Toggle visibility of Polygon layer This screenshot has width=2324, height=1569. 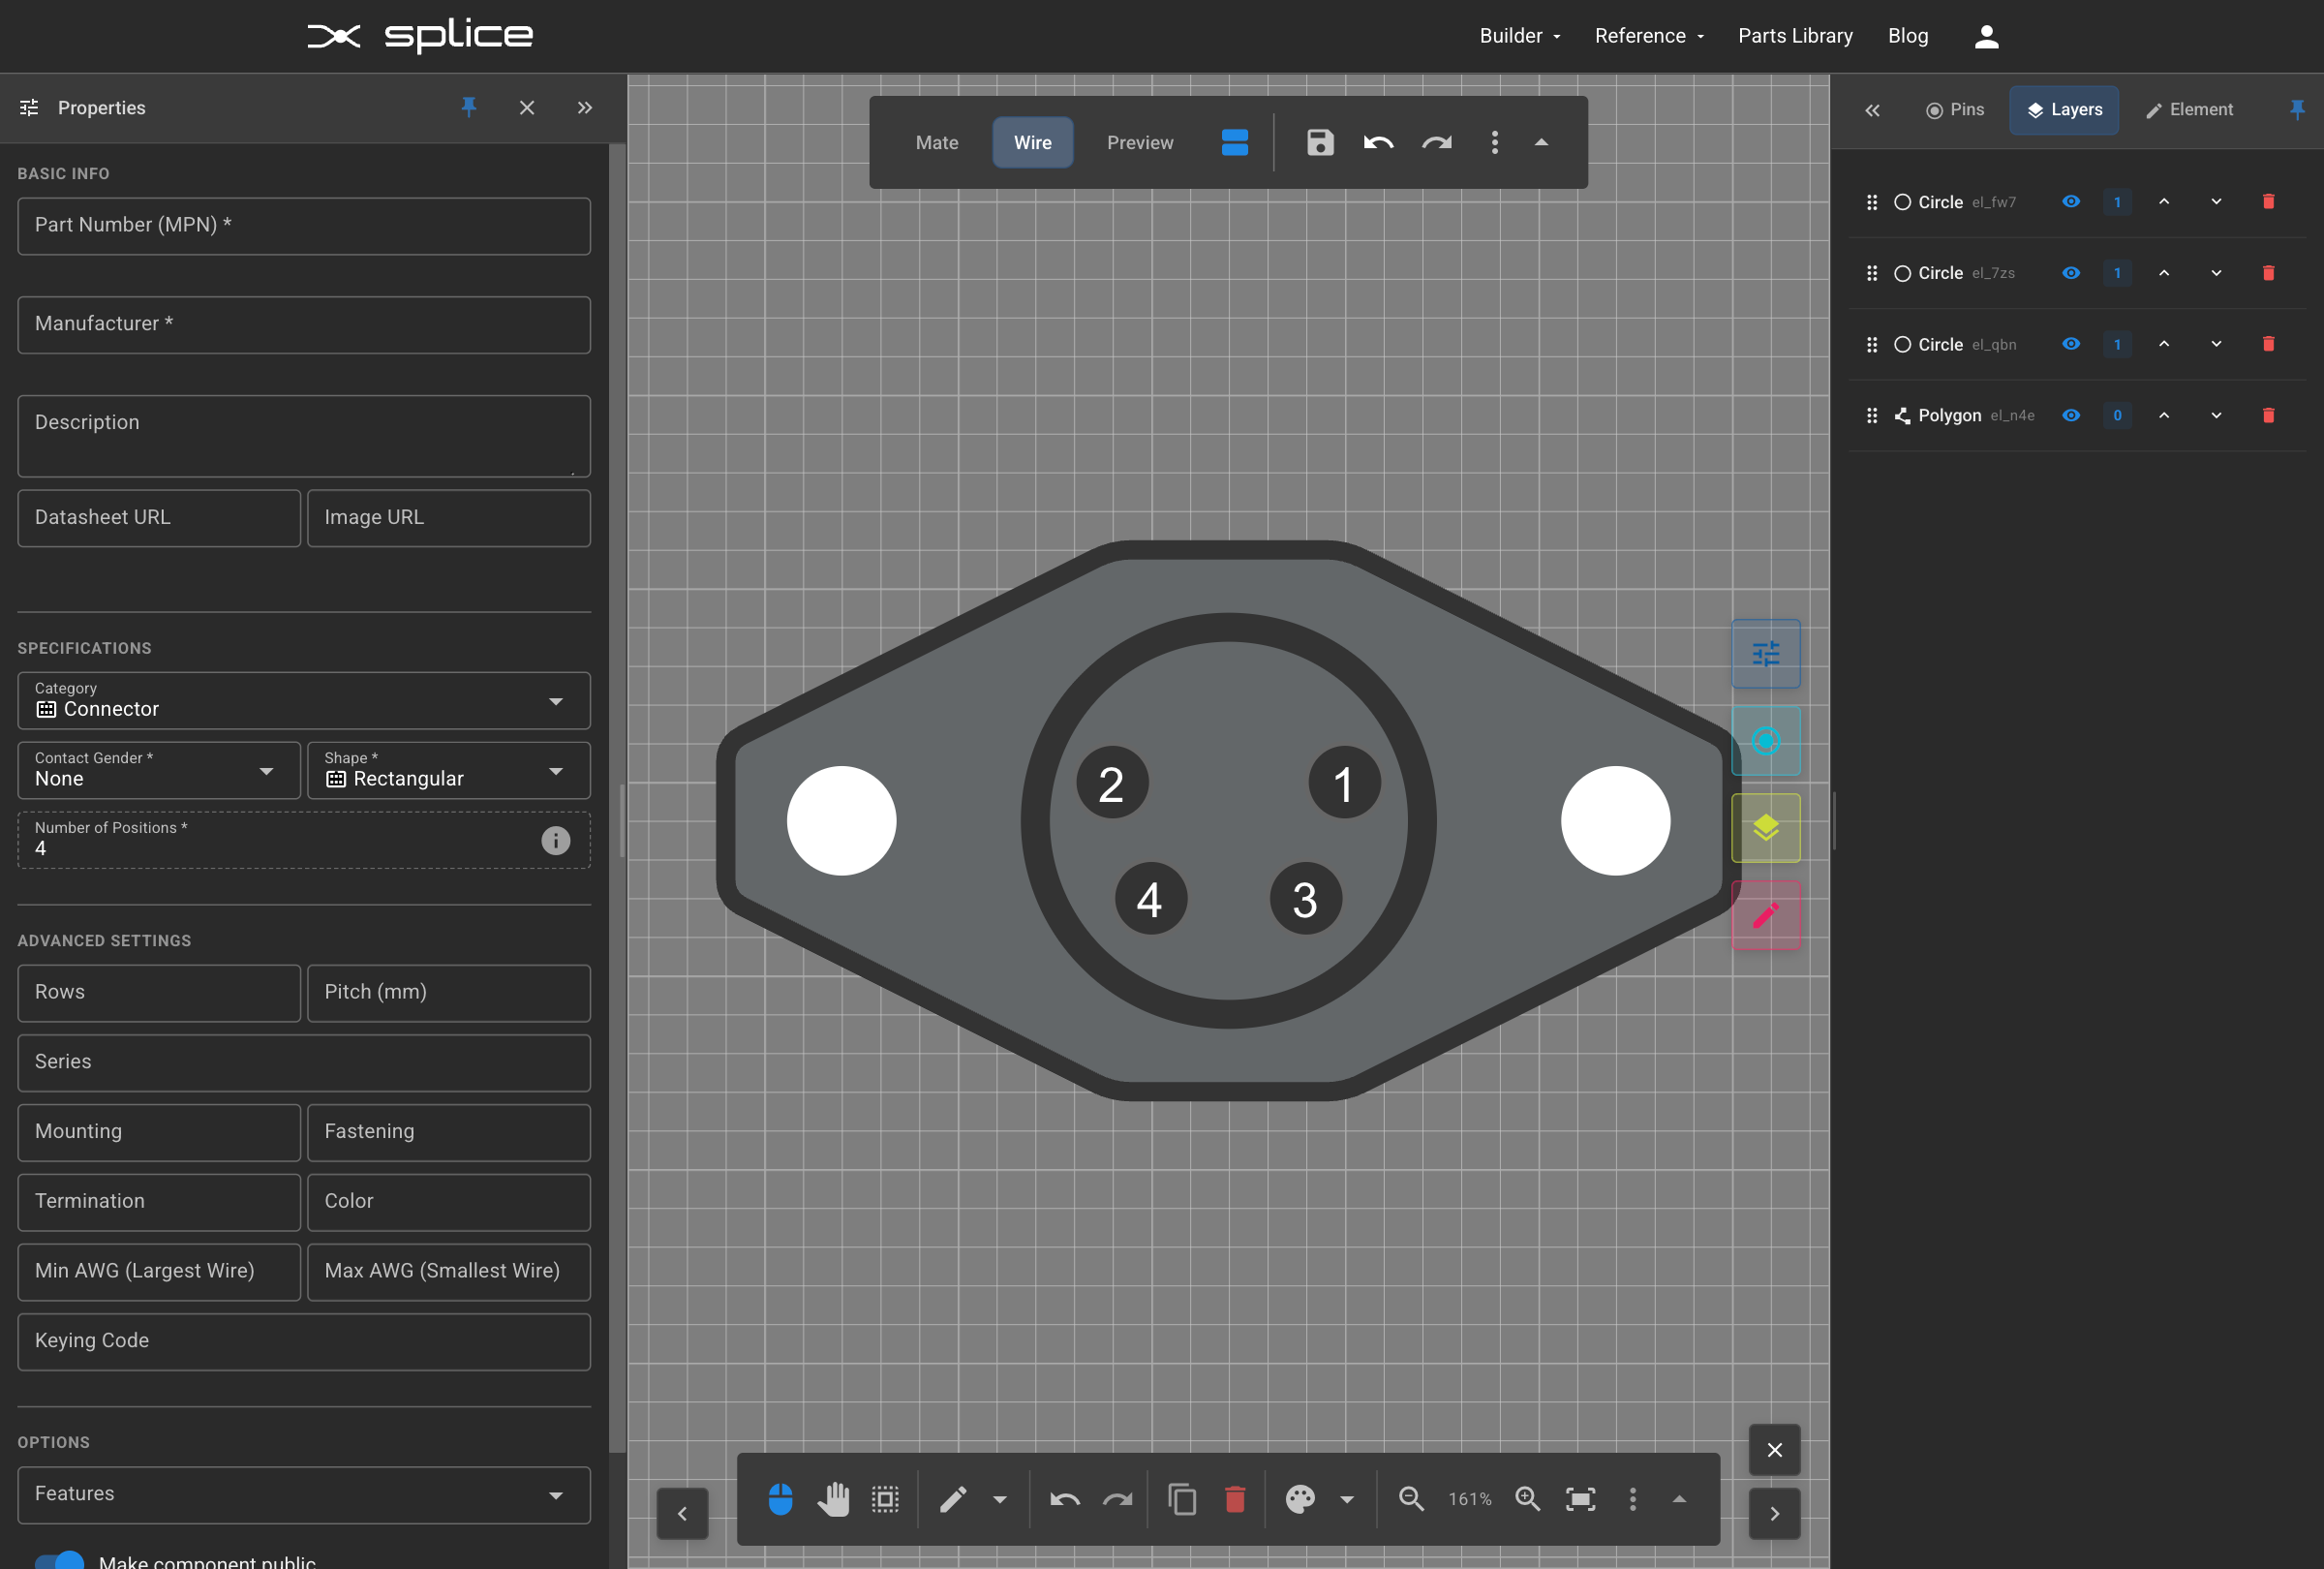(2071, 415)
